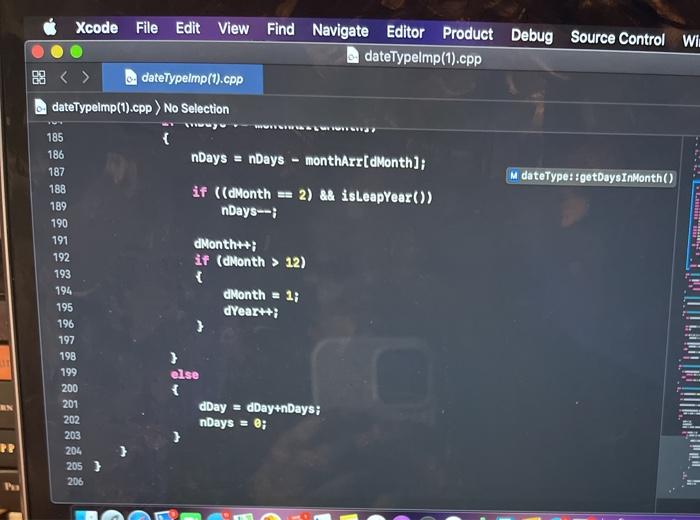700x520 pixels.
Task: Place cursor on 'nDays = nDays - monthArr[dMonth];'
Action: [x=308, y=160]
